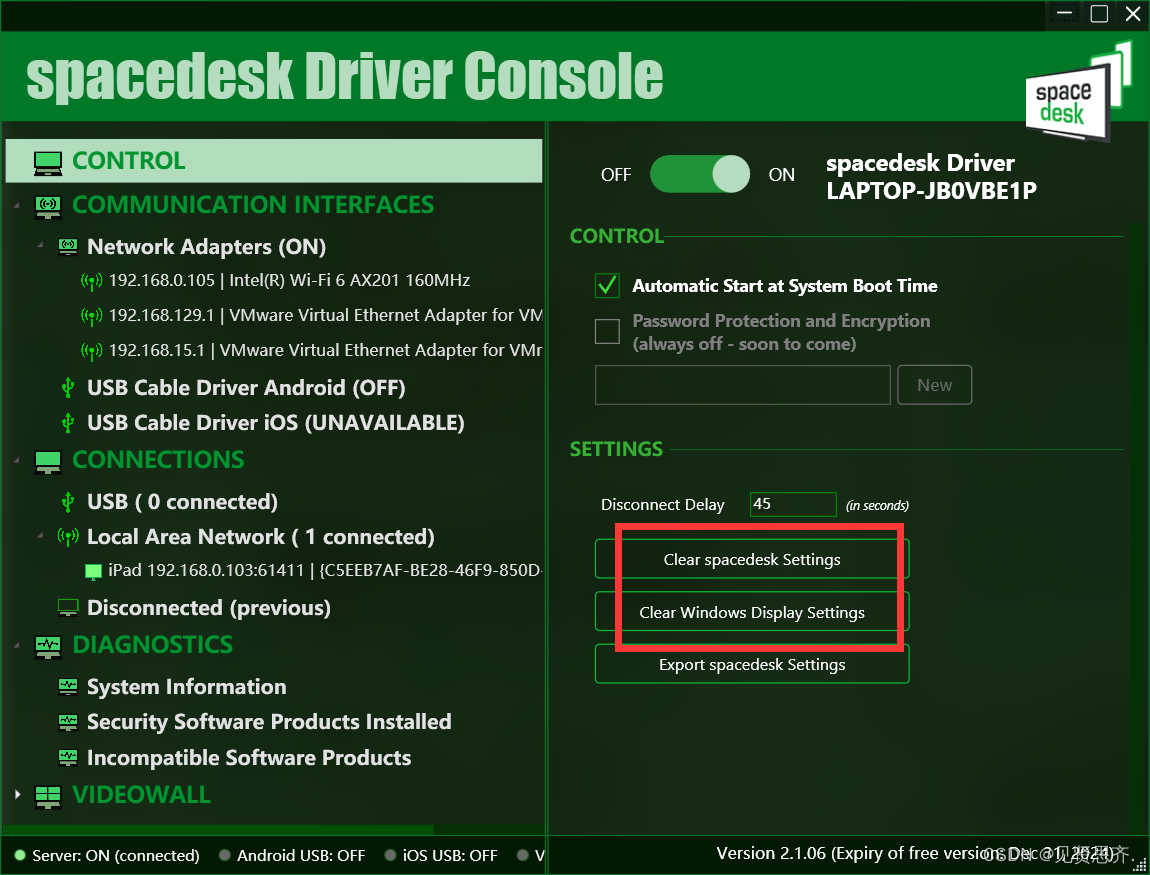Click the wireless icon for Local Area Network
This screenshot has height=875, width=1150.
(68, 537)
